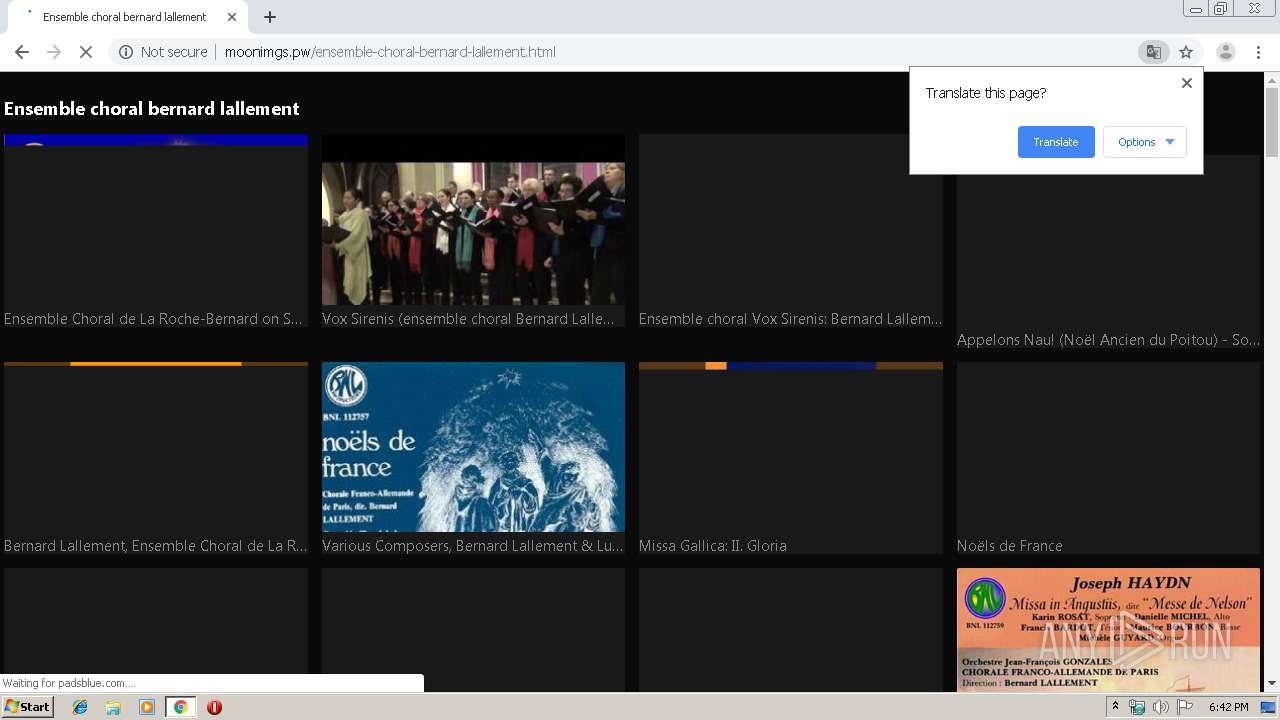Go back to the previous page

point(22,52)
